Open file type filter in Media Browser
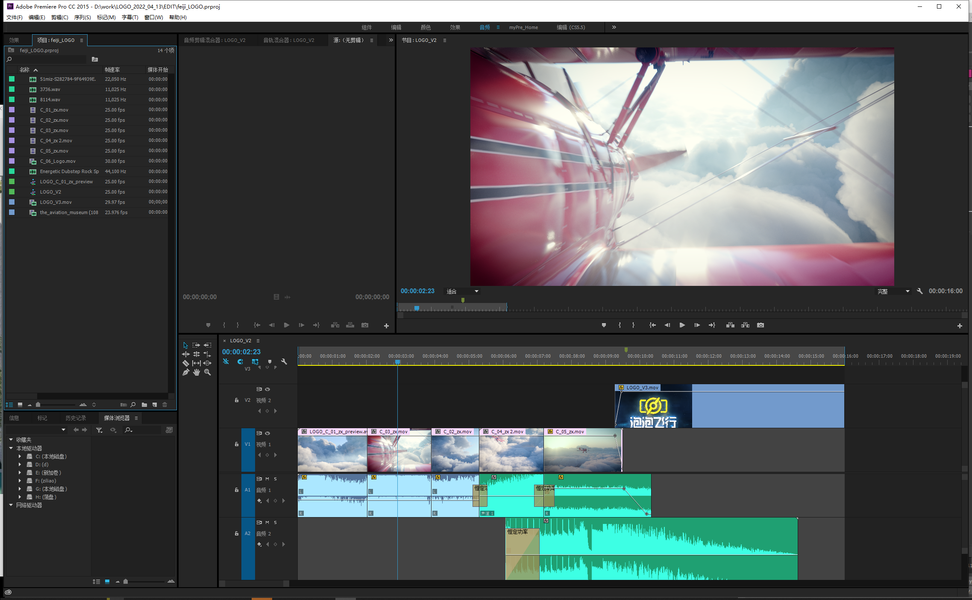972x600 pixels. 99,430
